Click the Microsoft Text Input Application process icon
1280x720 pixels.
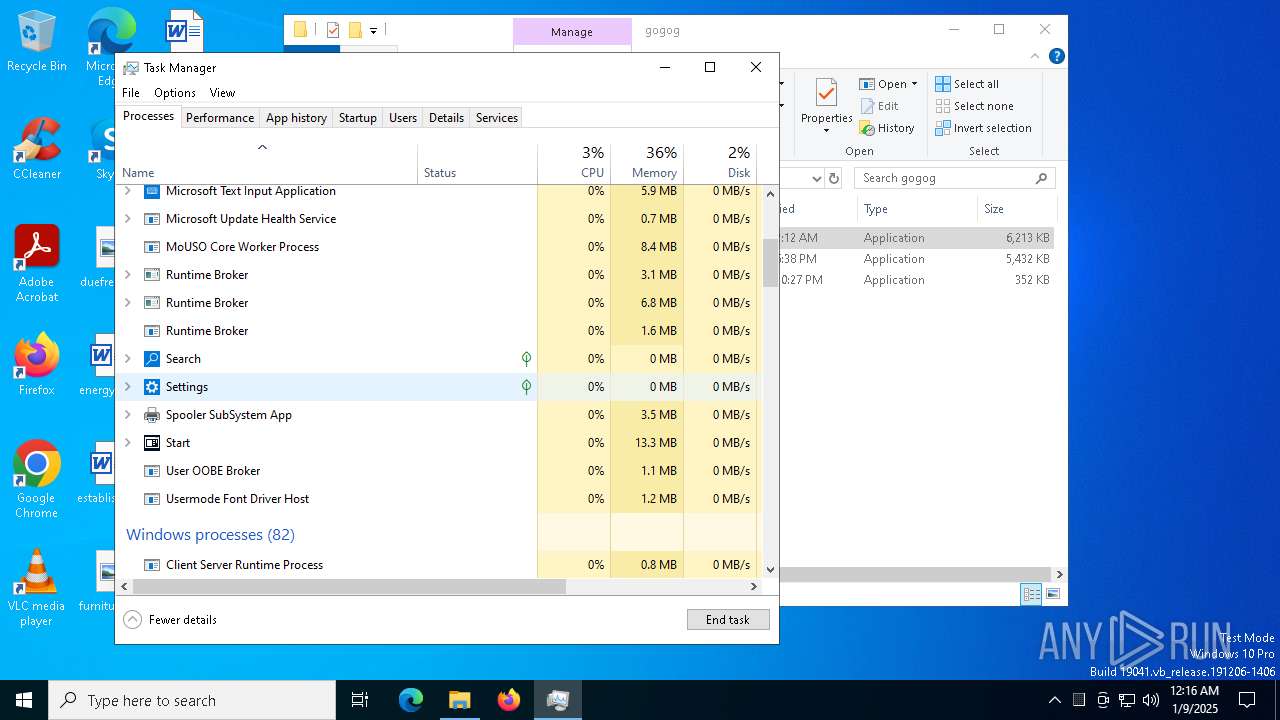[x=152, y=191]
